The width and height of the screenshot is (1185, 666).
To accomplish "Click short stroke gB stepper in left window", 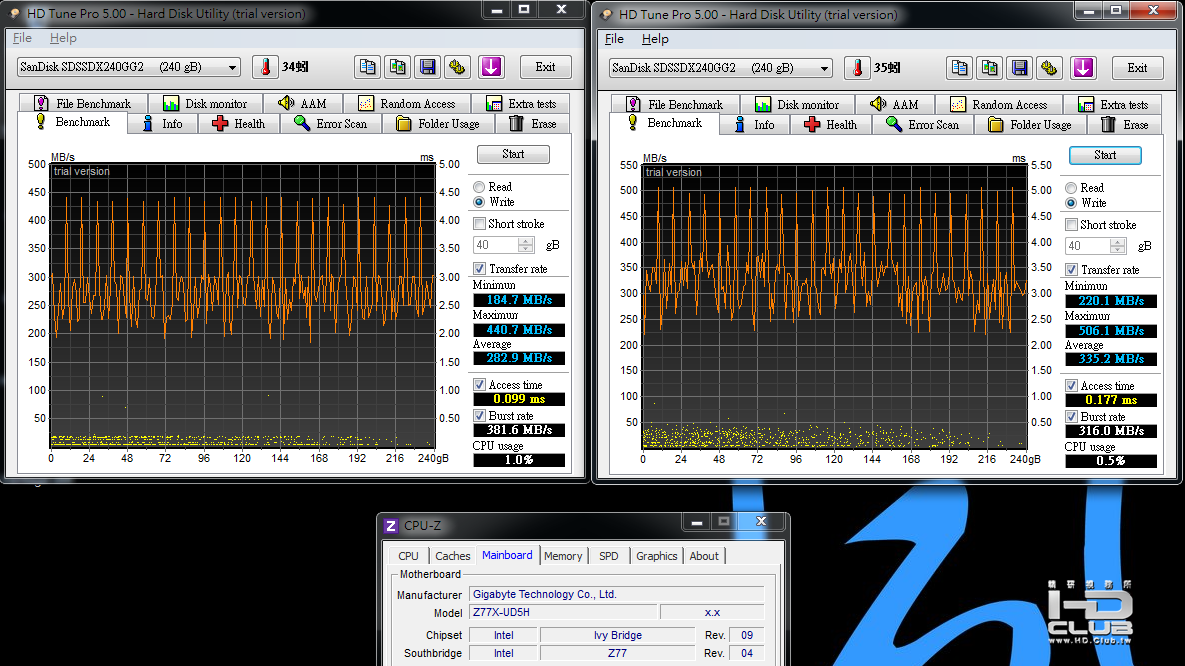I will point(525,245).
